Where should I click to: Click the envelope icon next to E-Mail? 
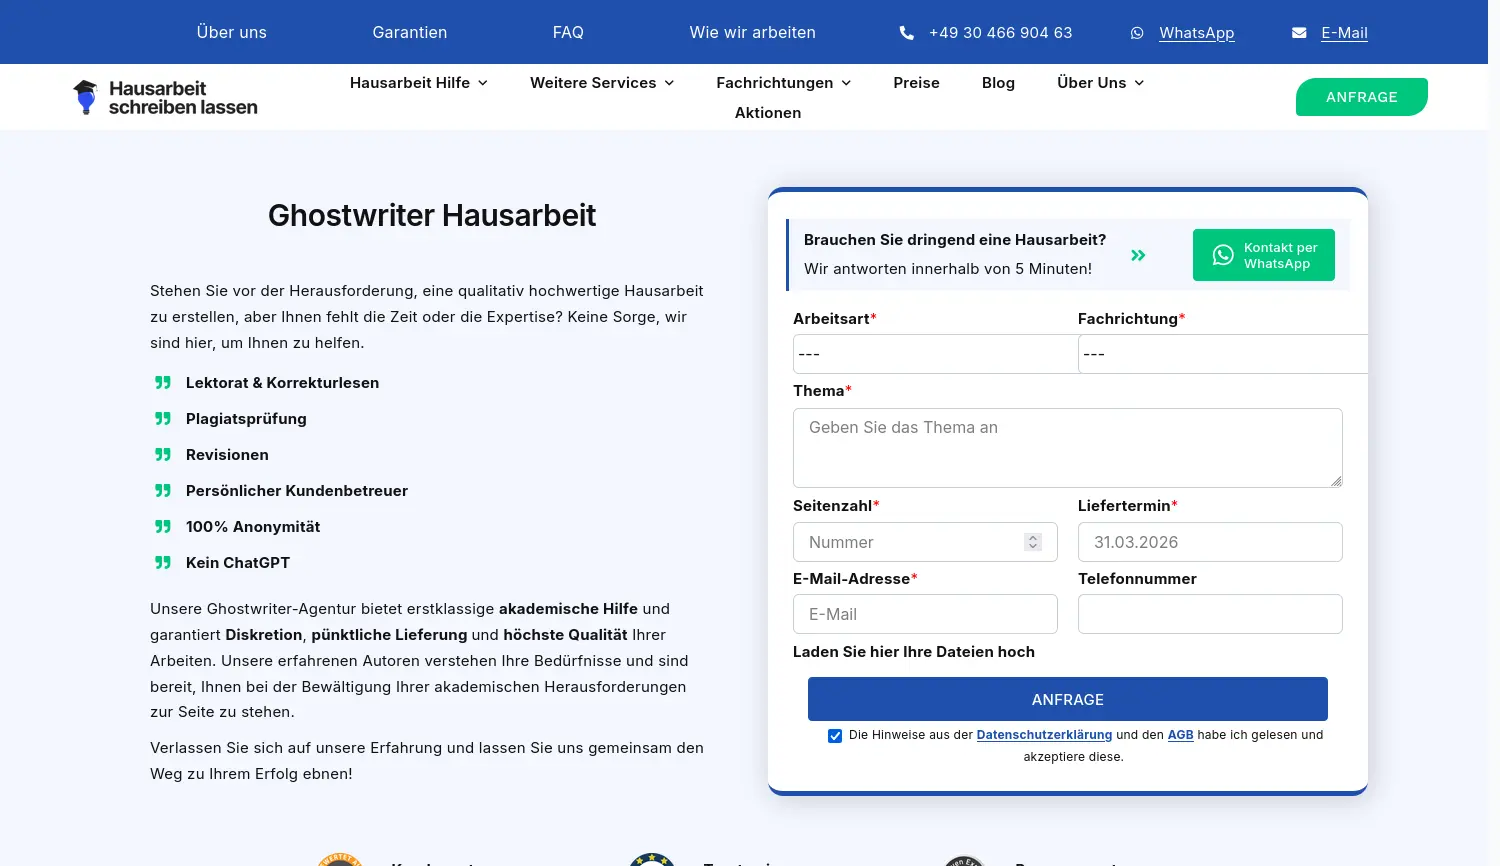click(1298, 32)
